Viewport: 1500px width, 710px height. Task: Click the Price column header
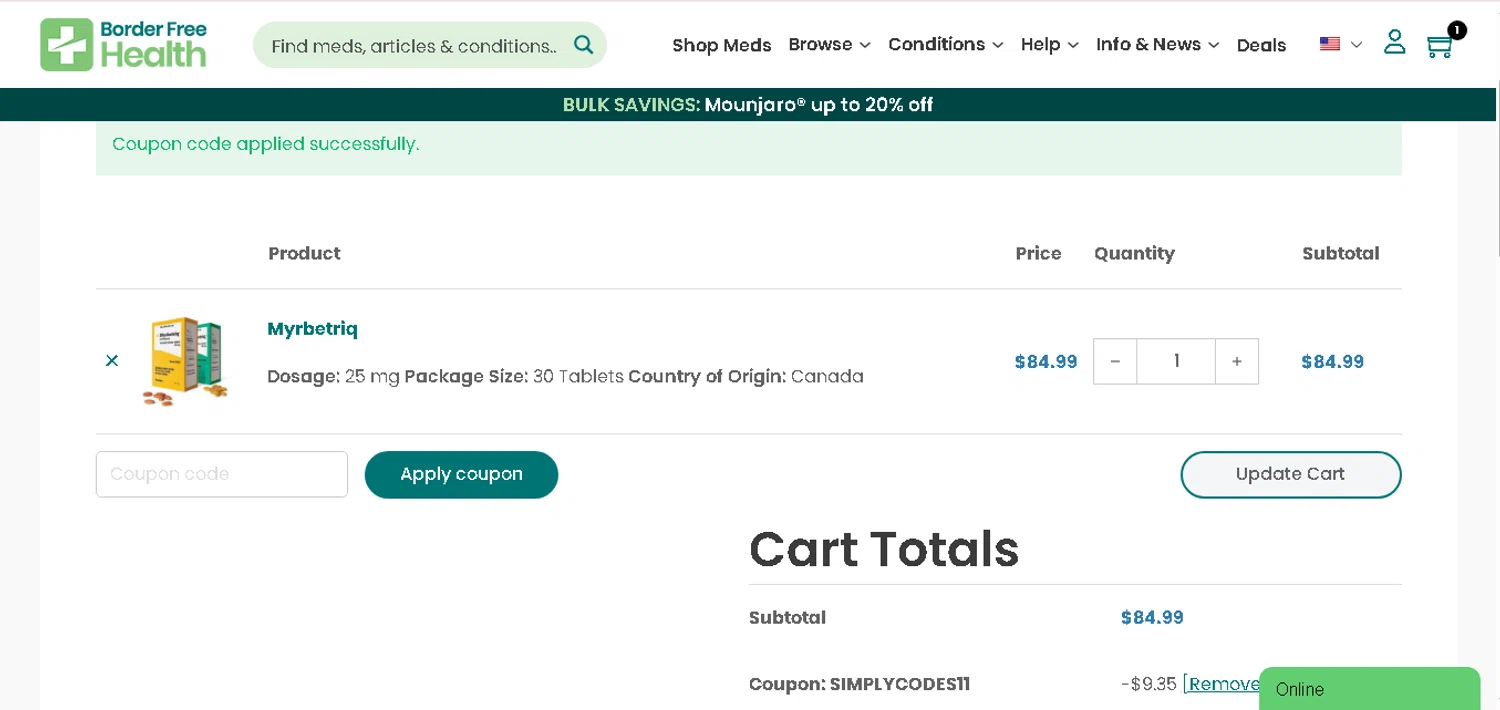coord(1038,254)
